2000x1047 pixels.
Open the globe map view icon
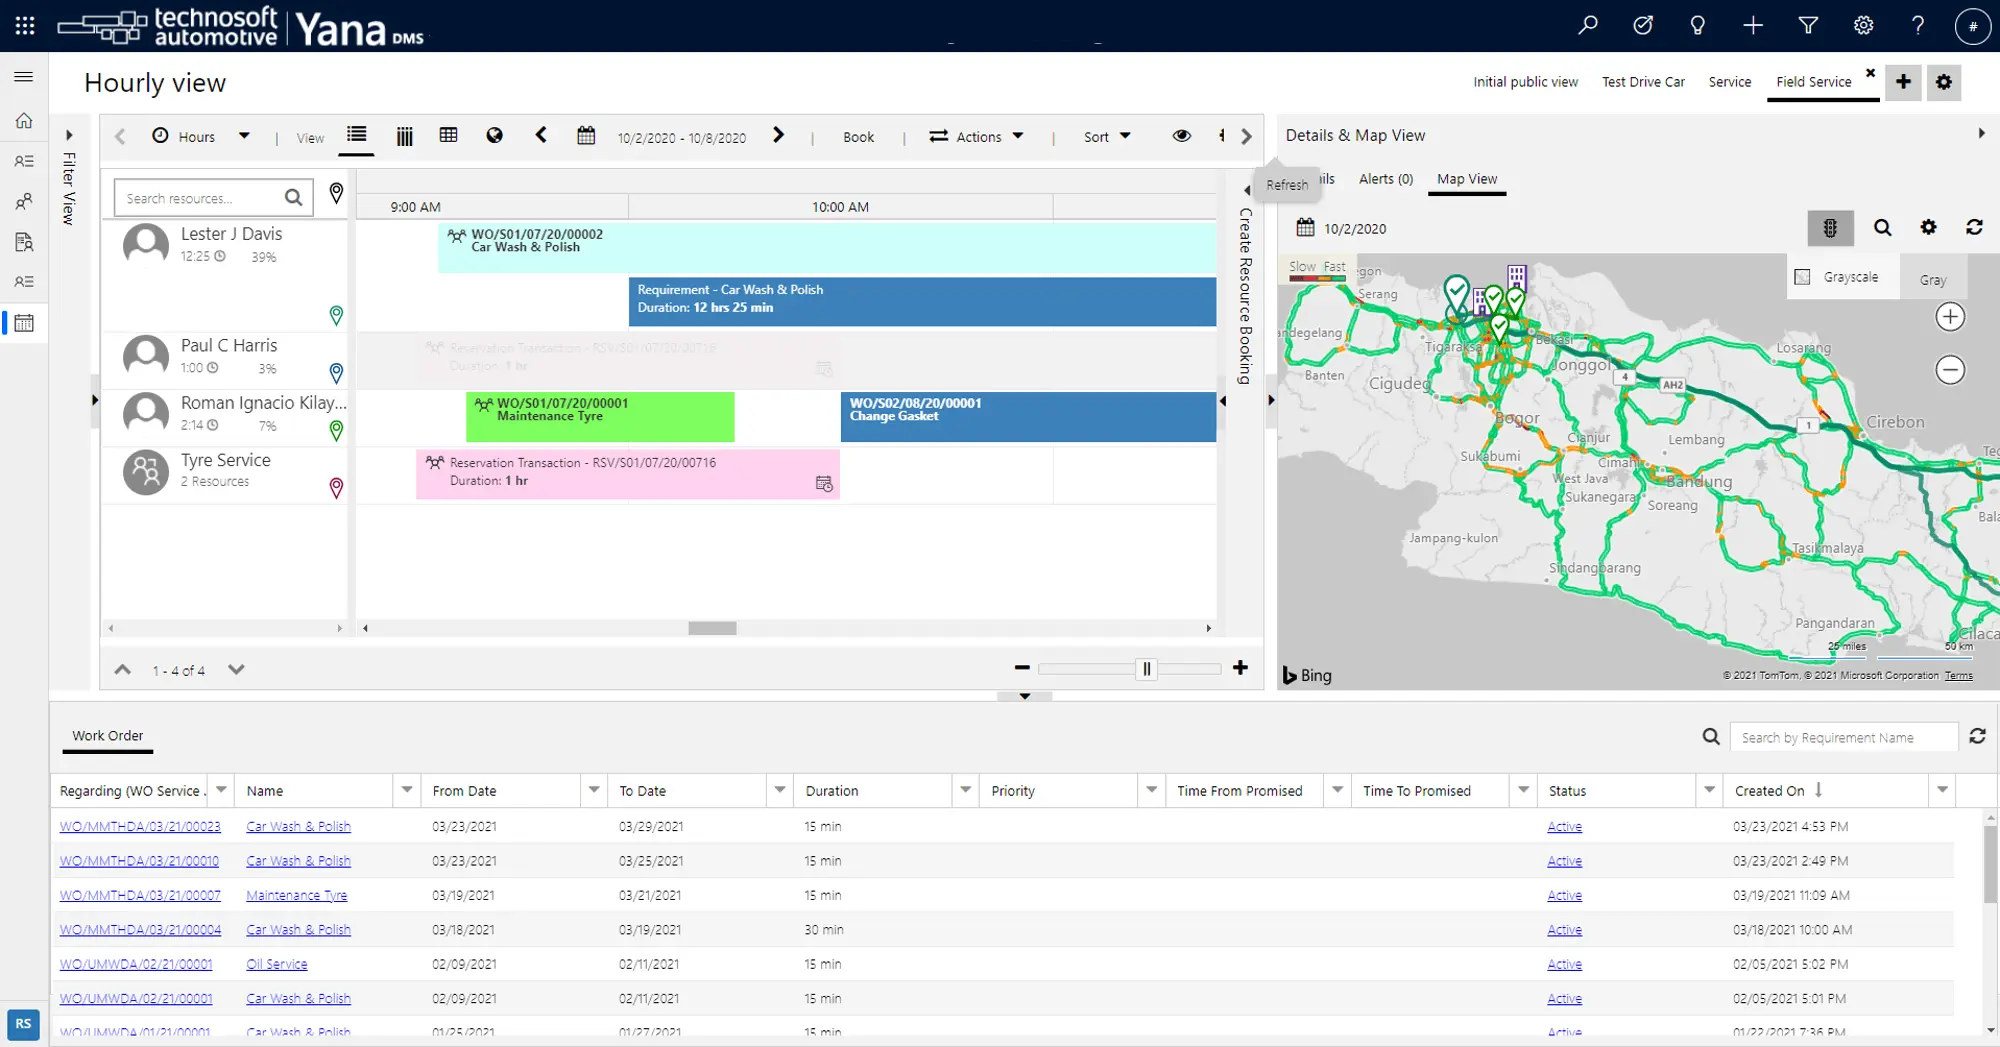[x=494, y=135]
